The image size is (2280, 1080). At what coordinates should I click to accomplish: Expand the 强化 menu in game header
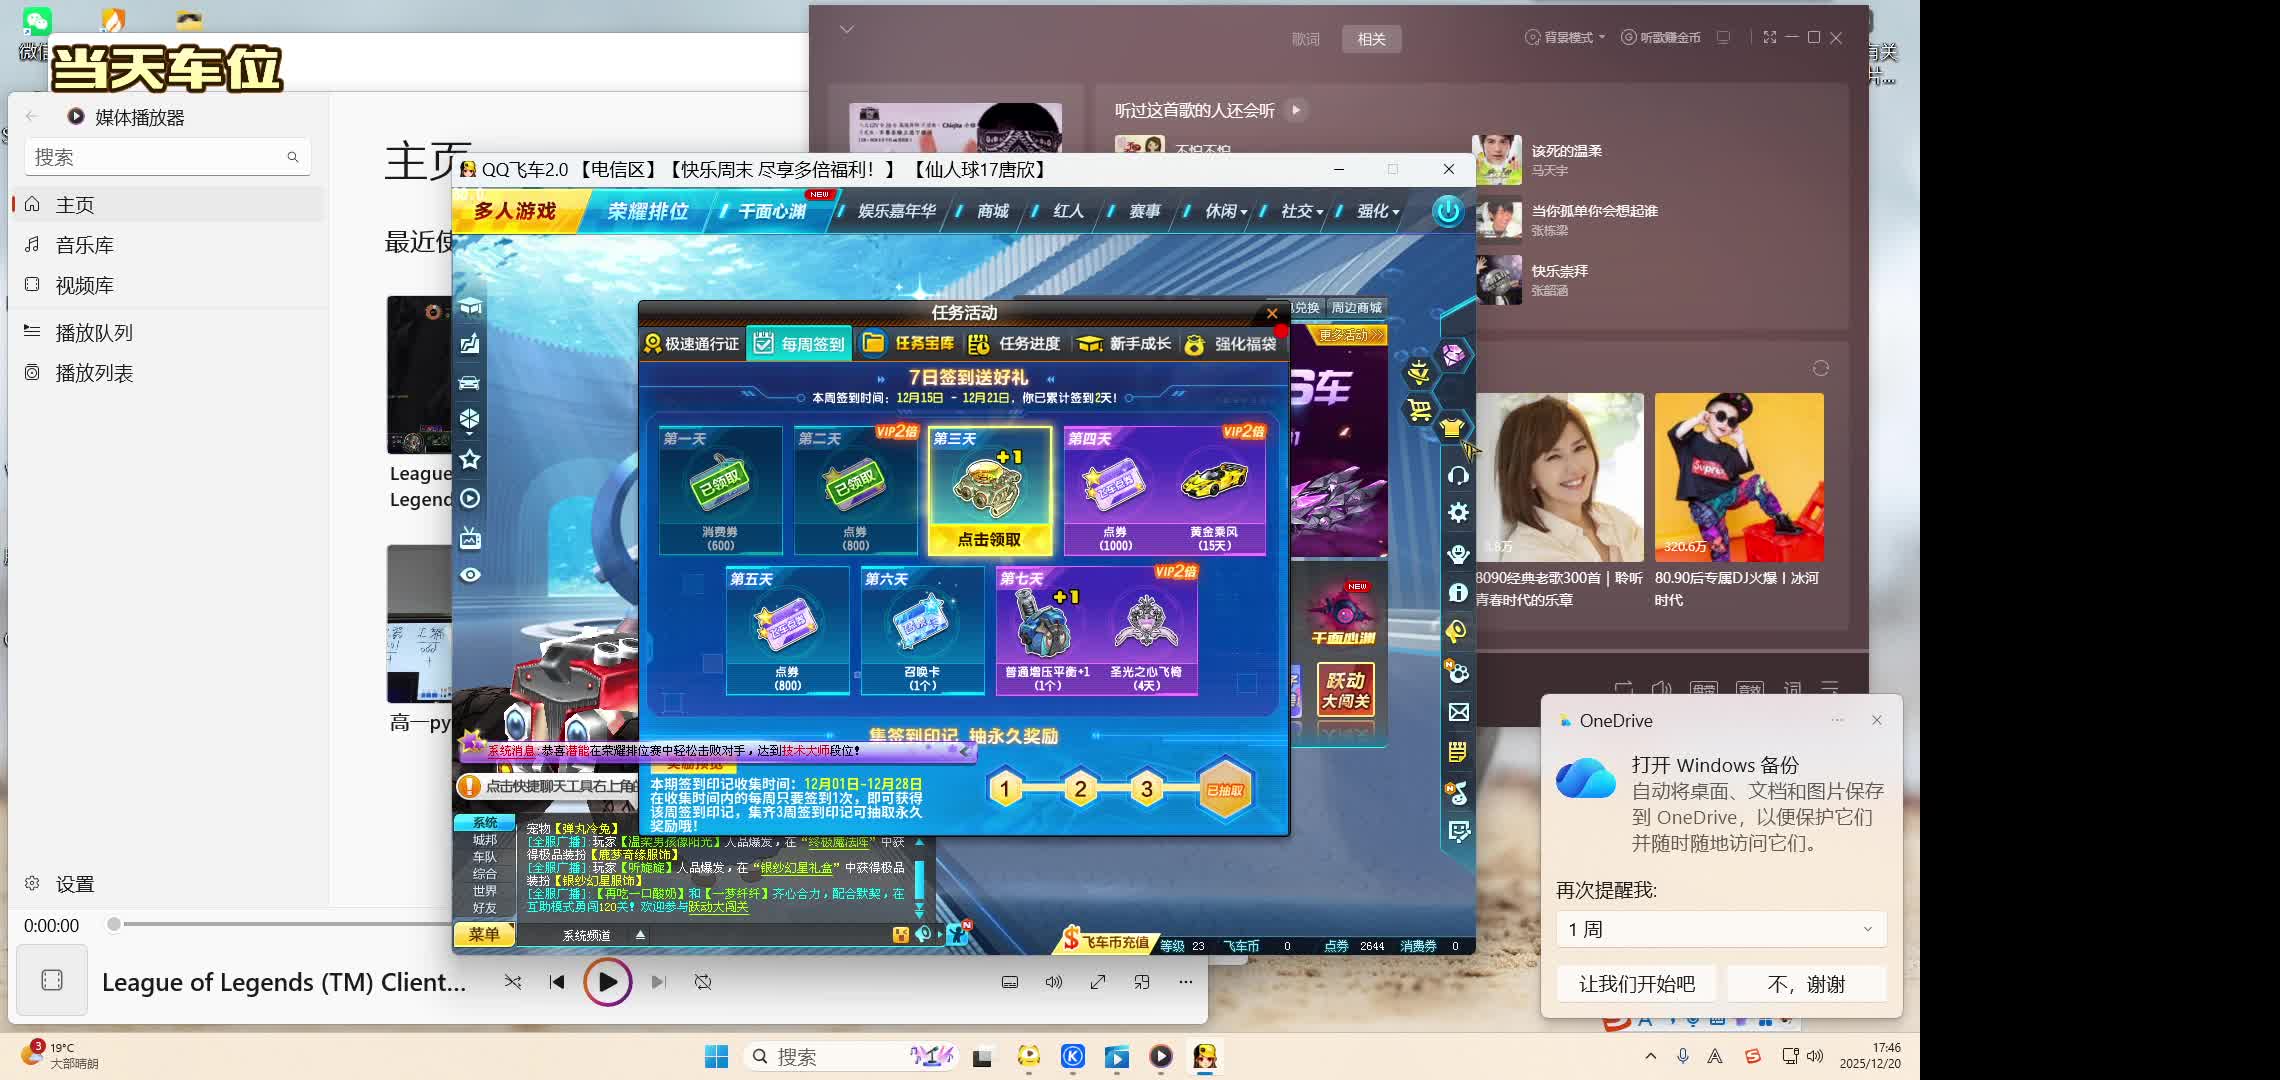1377,211
